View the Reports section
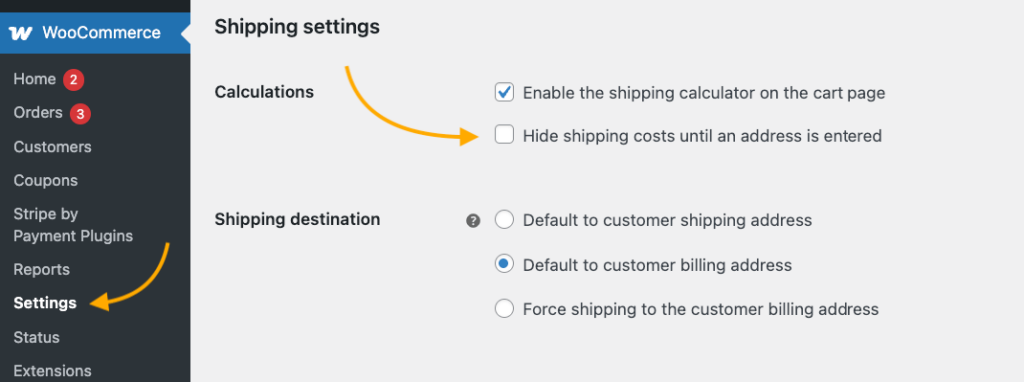This screenshot has height=382, width=1024. coord(42,270)
